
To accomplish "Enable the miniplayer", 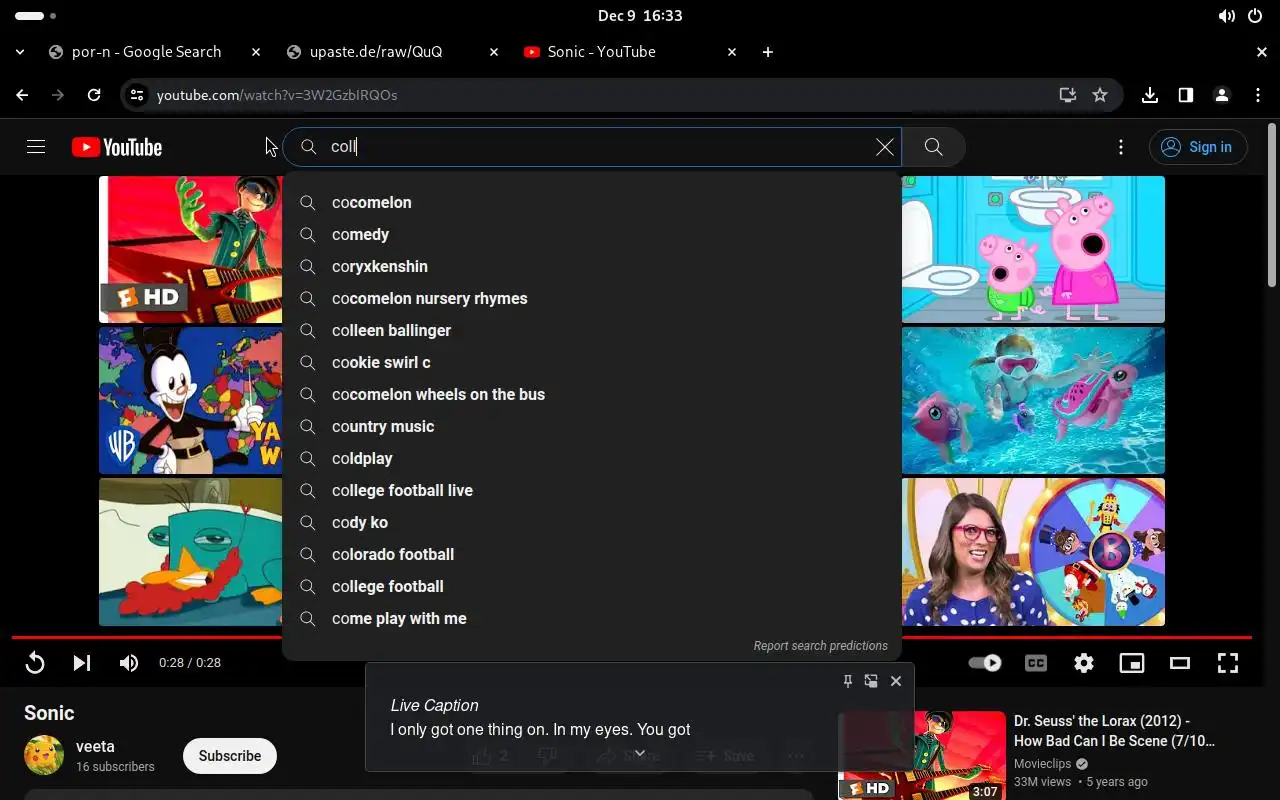I will point(1132,663).
